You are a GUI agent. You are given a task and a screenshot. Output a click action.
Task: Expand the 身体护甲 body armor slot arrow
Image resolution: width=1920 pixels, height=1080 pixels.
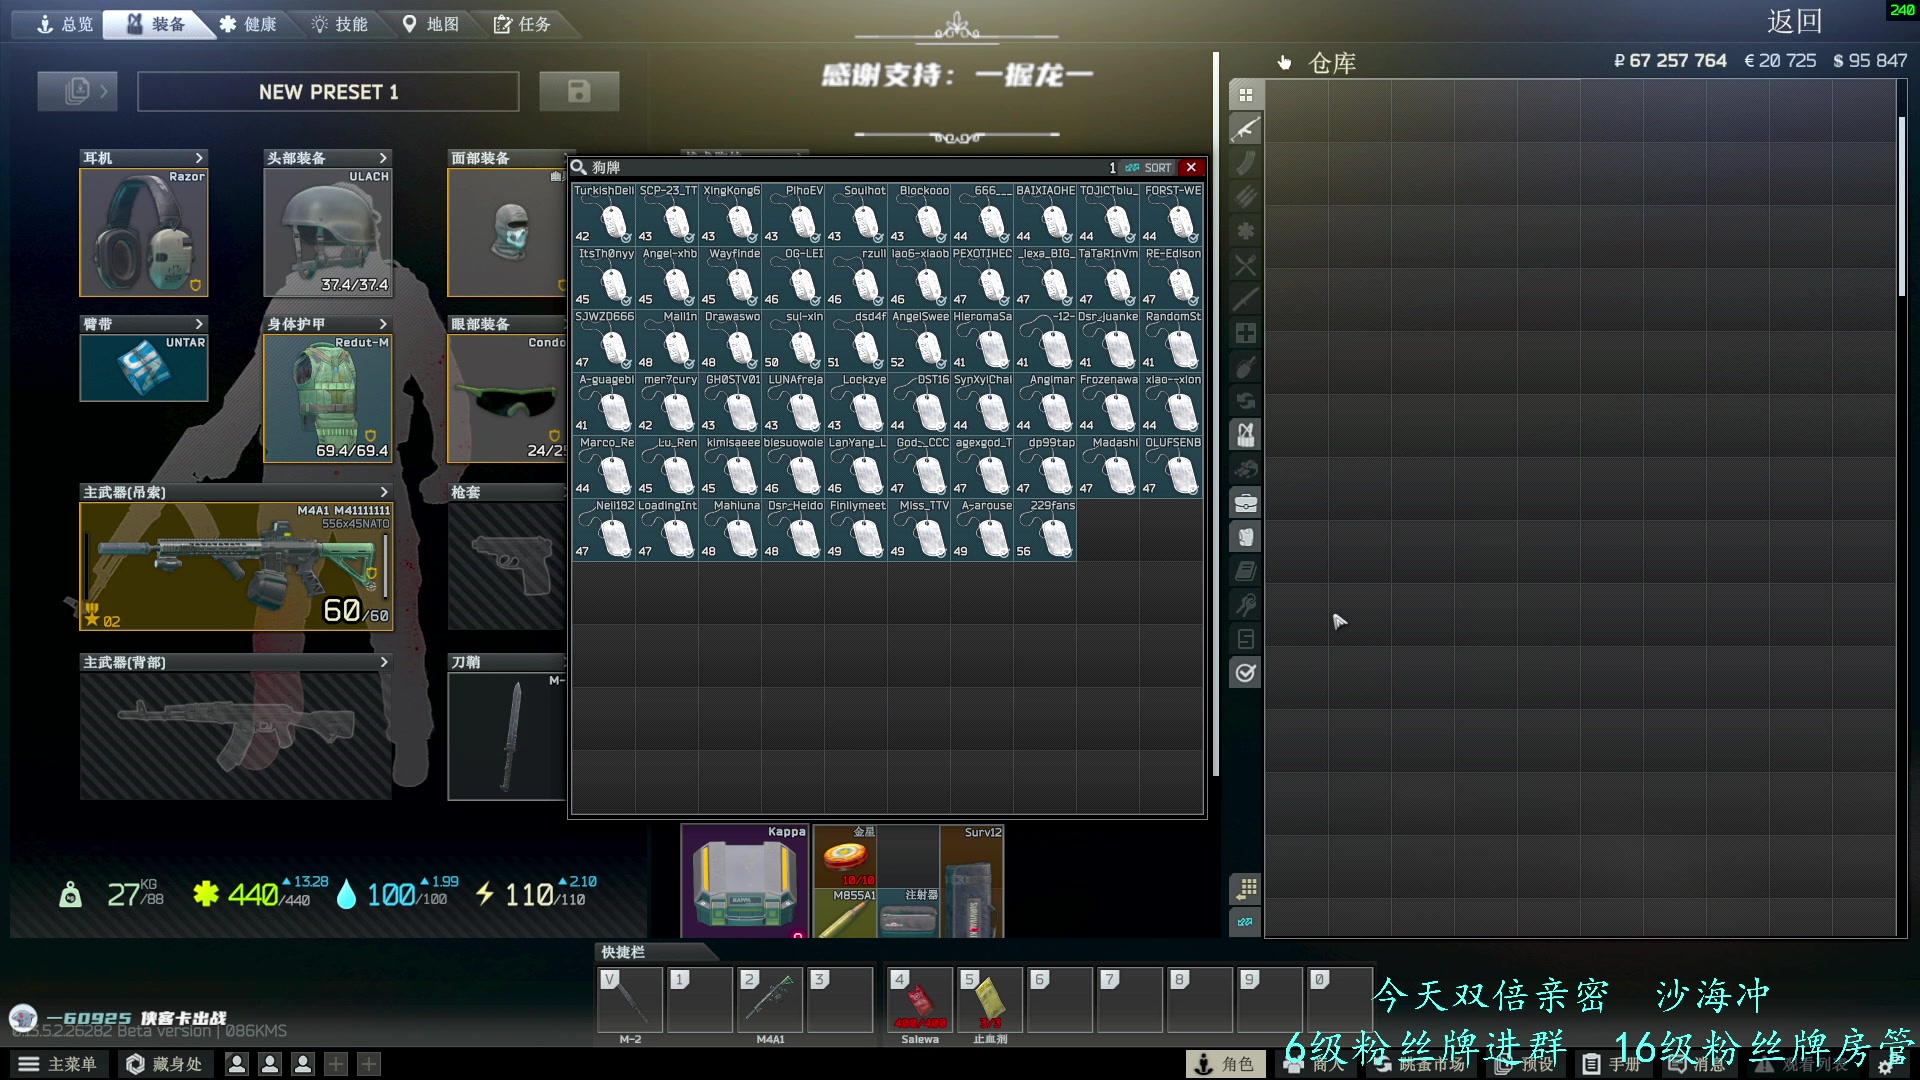[383, 324]
